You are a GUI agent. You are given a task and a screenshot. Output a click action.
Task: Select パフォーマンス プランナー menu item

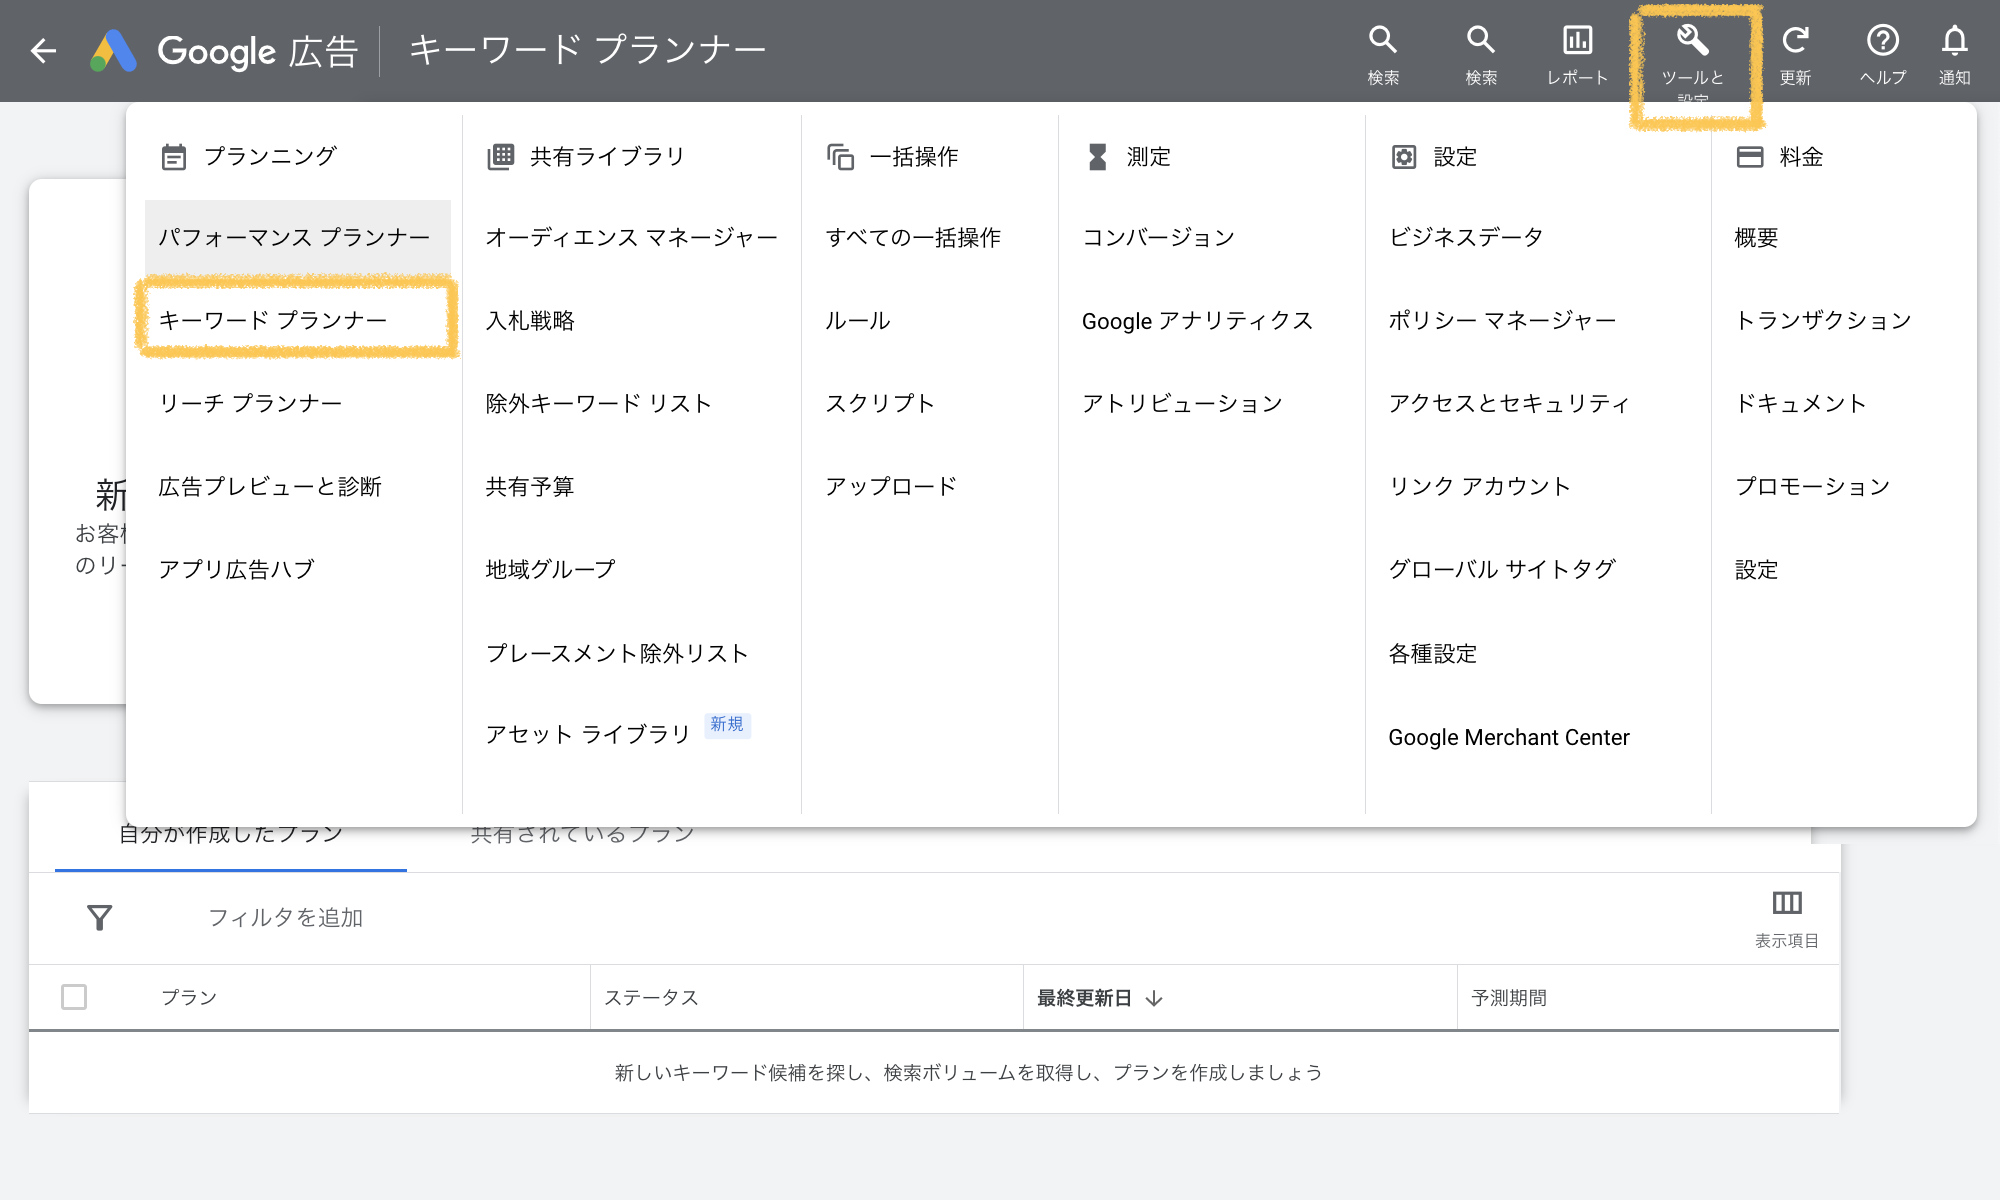click(x=298, y=237)
